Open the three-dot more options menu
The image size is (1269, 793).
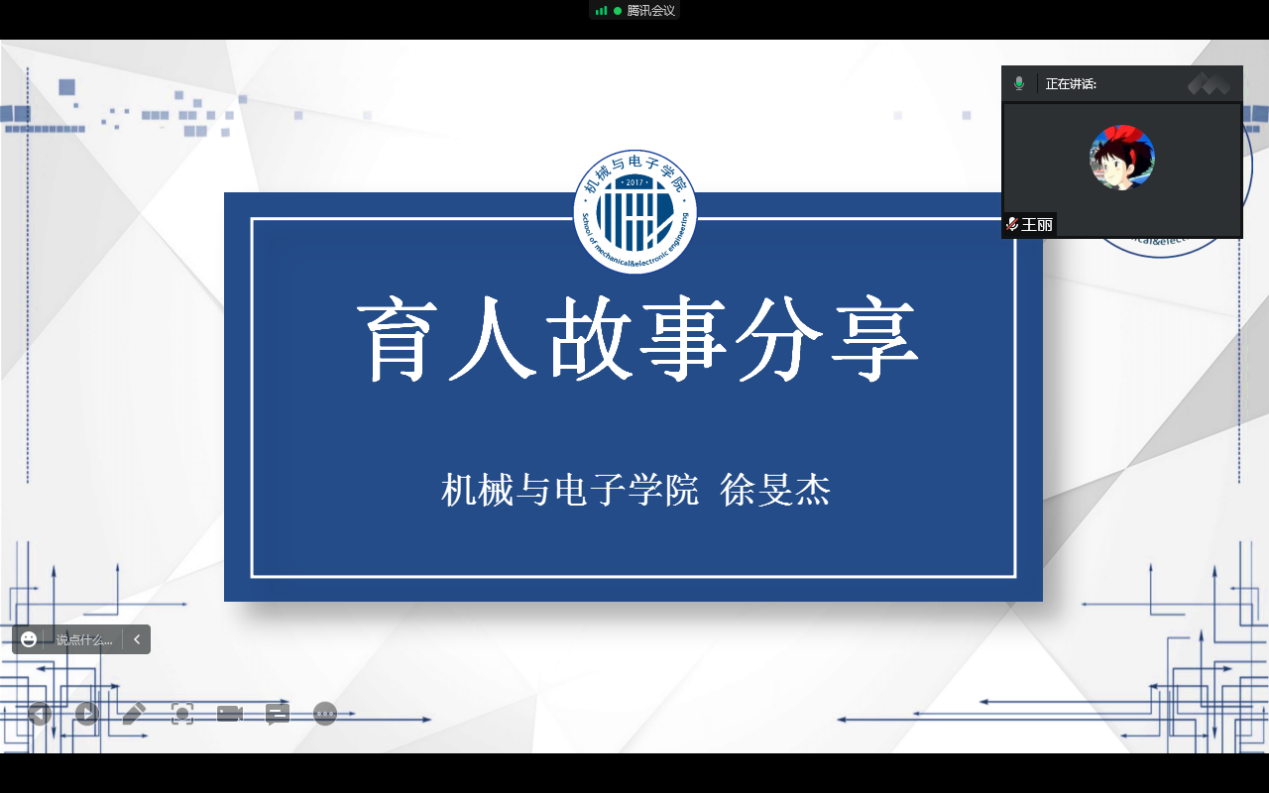pyautogui.click(x=325, y=713)
